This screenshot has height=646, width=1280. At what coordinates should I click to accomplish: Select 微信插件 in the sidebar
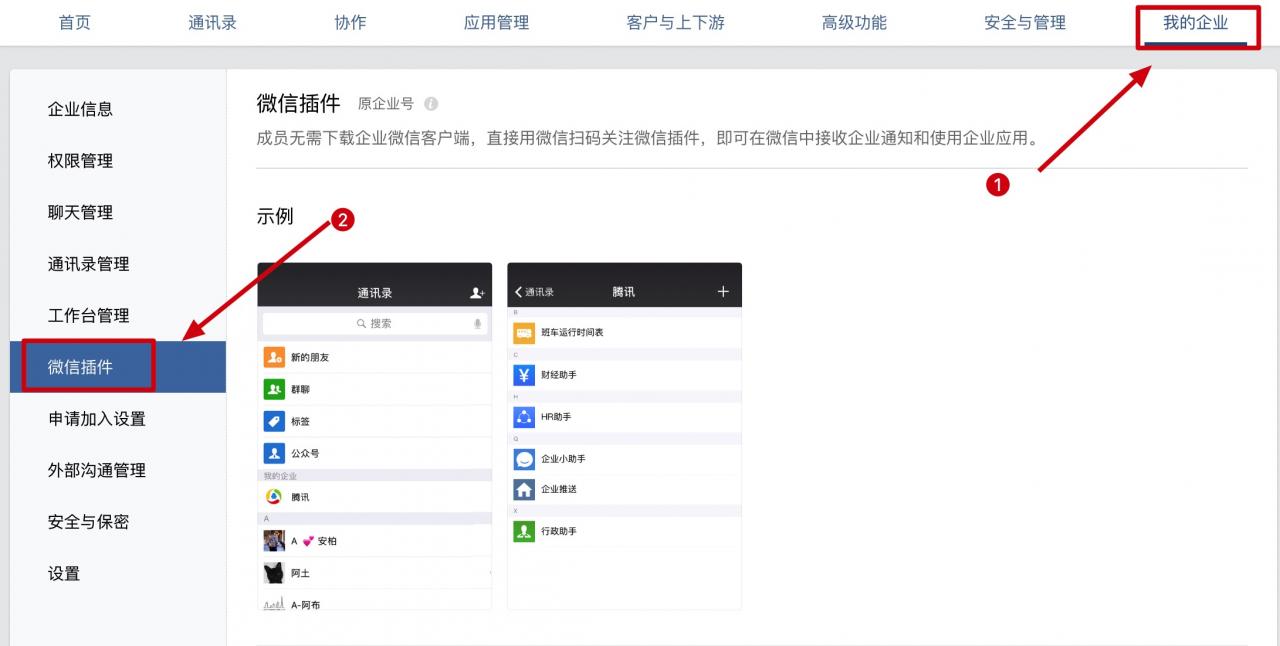(118, 367)
